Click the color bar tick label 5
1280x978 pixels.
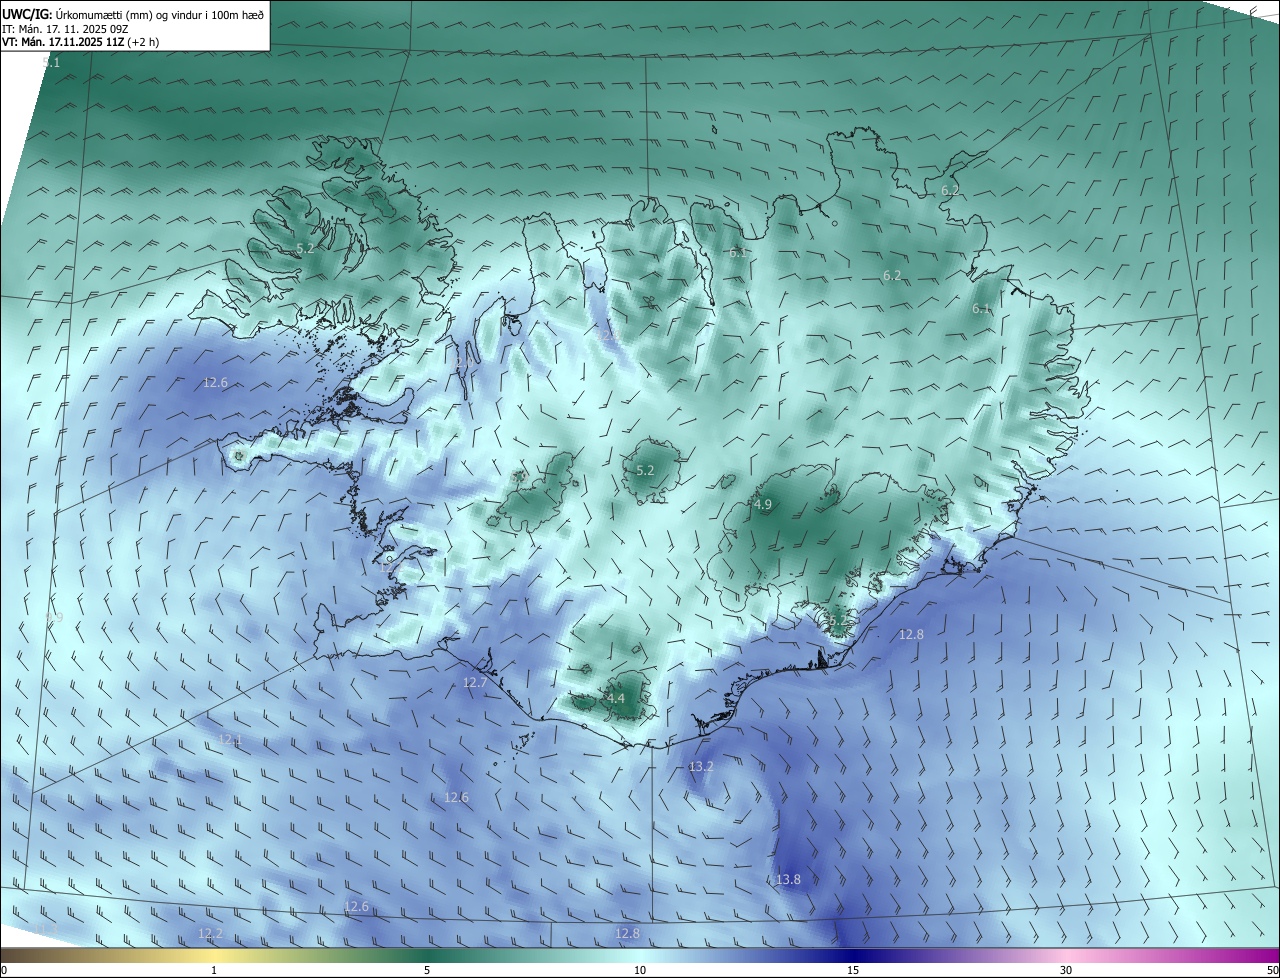[x=427, y=971]
